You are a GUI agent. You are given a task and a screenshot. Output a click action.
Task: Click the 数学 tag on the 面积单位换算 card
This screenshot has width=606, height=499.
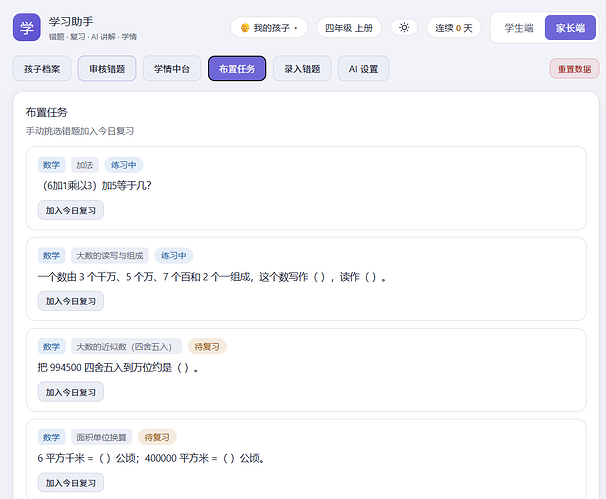point(51,437)
